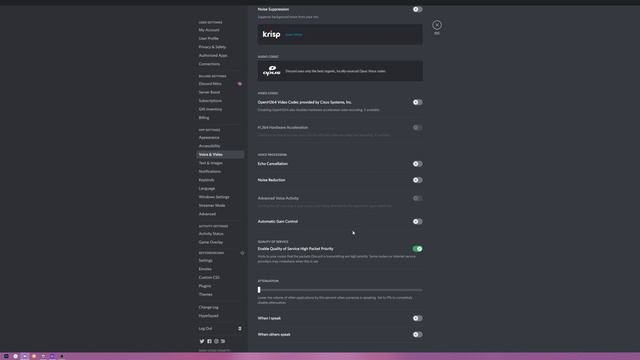Screen dimensions: 640x360
Task: Click the log out icon beside Log Out
Action: 240,329
